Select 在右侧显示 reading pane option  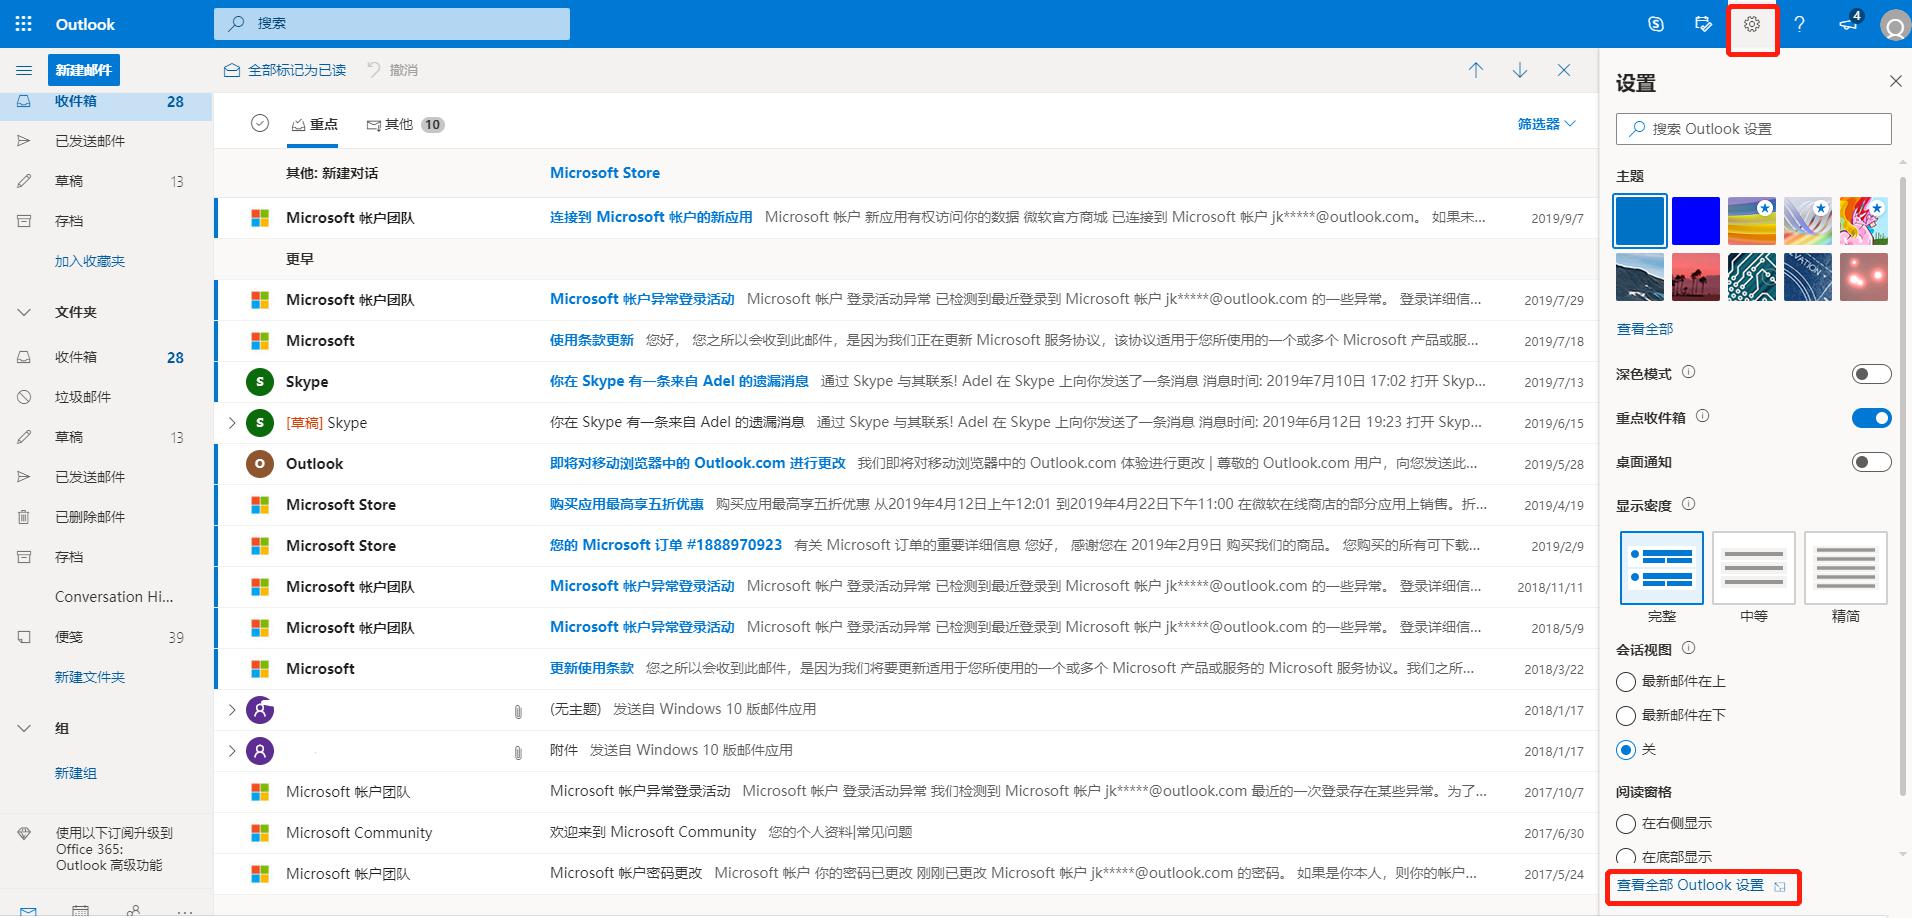1626,824
